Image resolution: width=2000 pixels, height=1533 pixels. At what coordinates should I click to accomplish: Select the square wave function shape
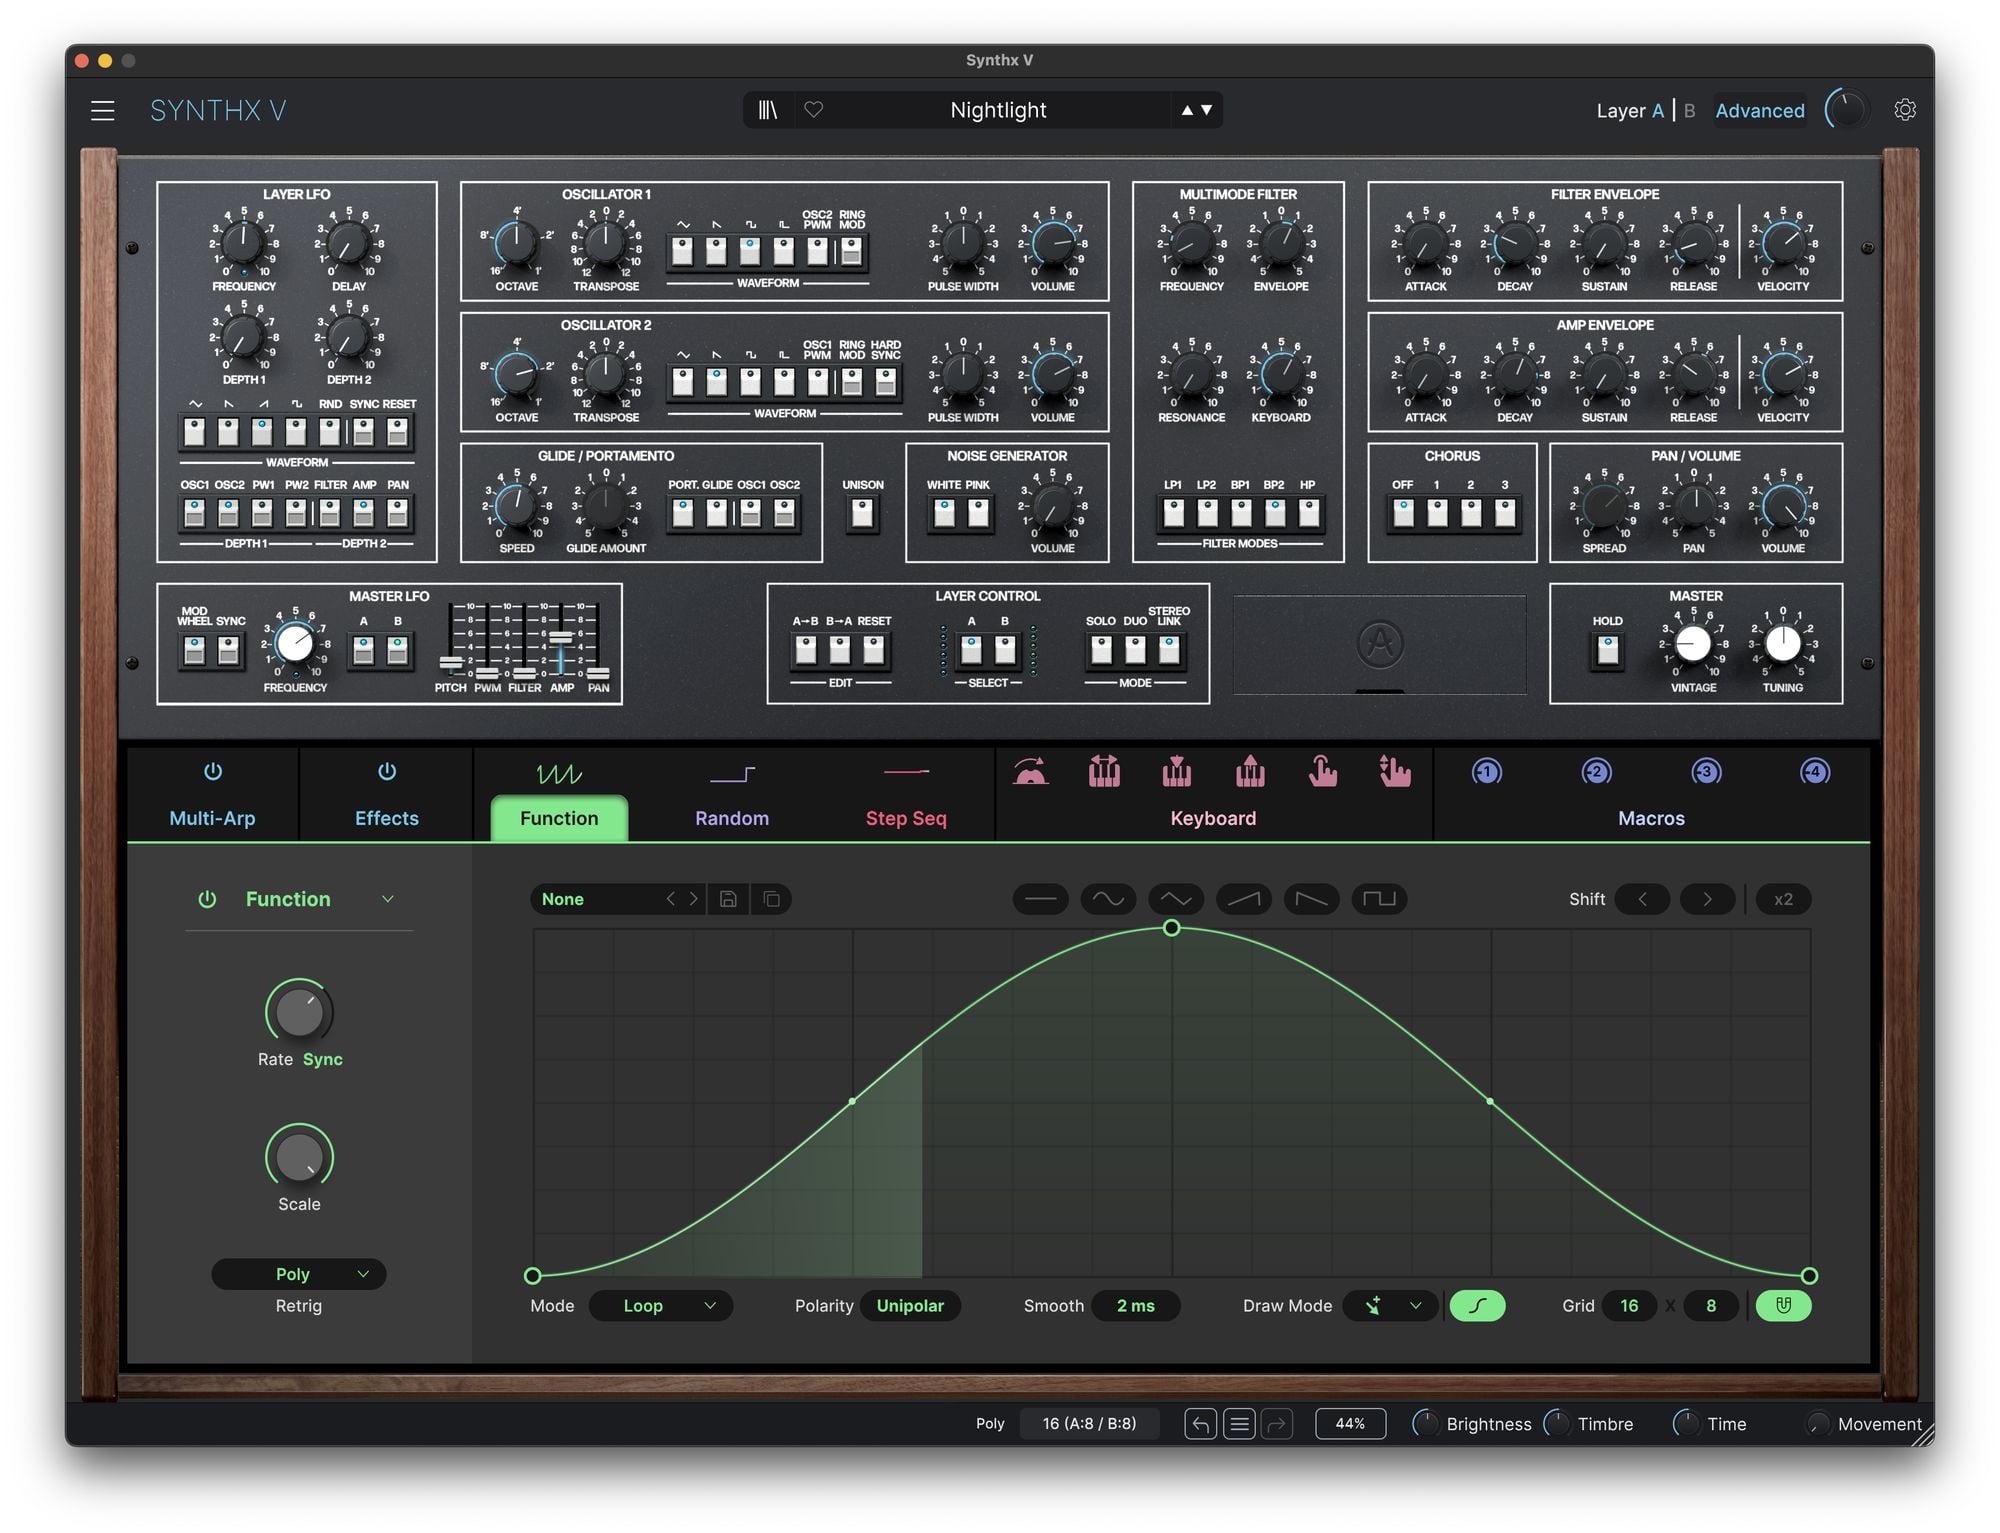pyautogui.click(x=1379, y=899)
